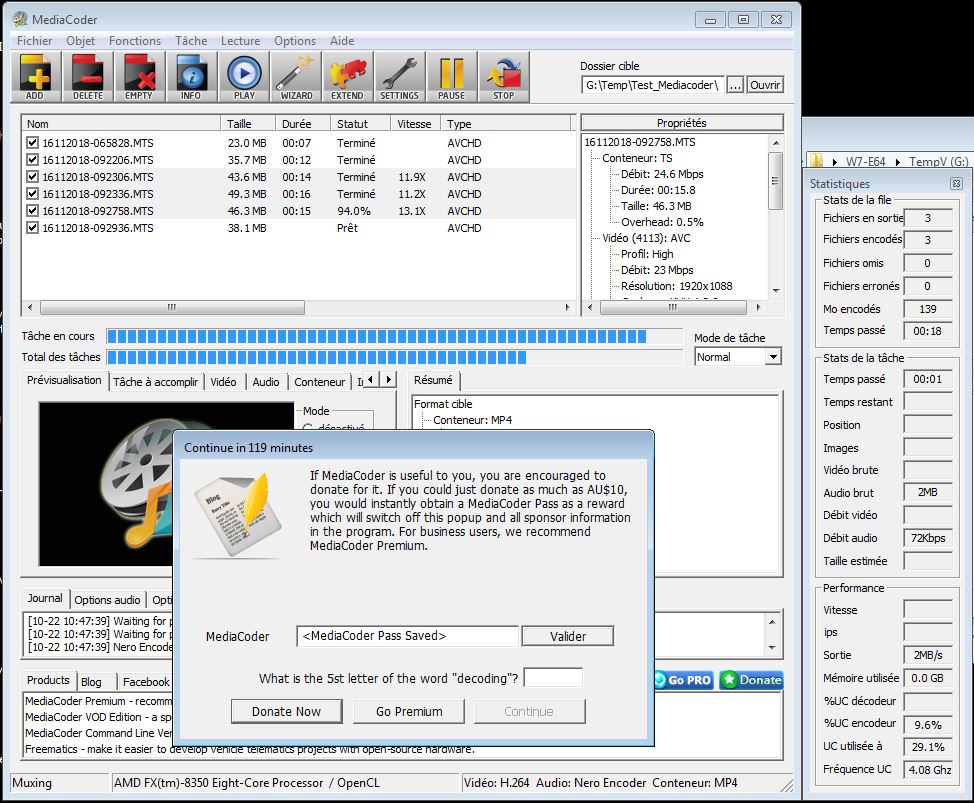
Task: Open the Objet menu
Action: point(81,41)
